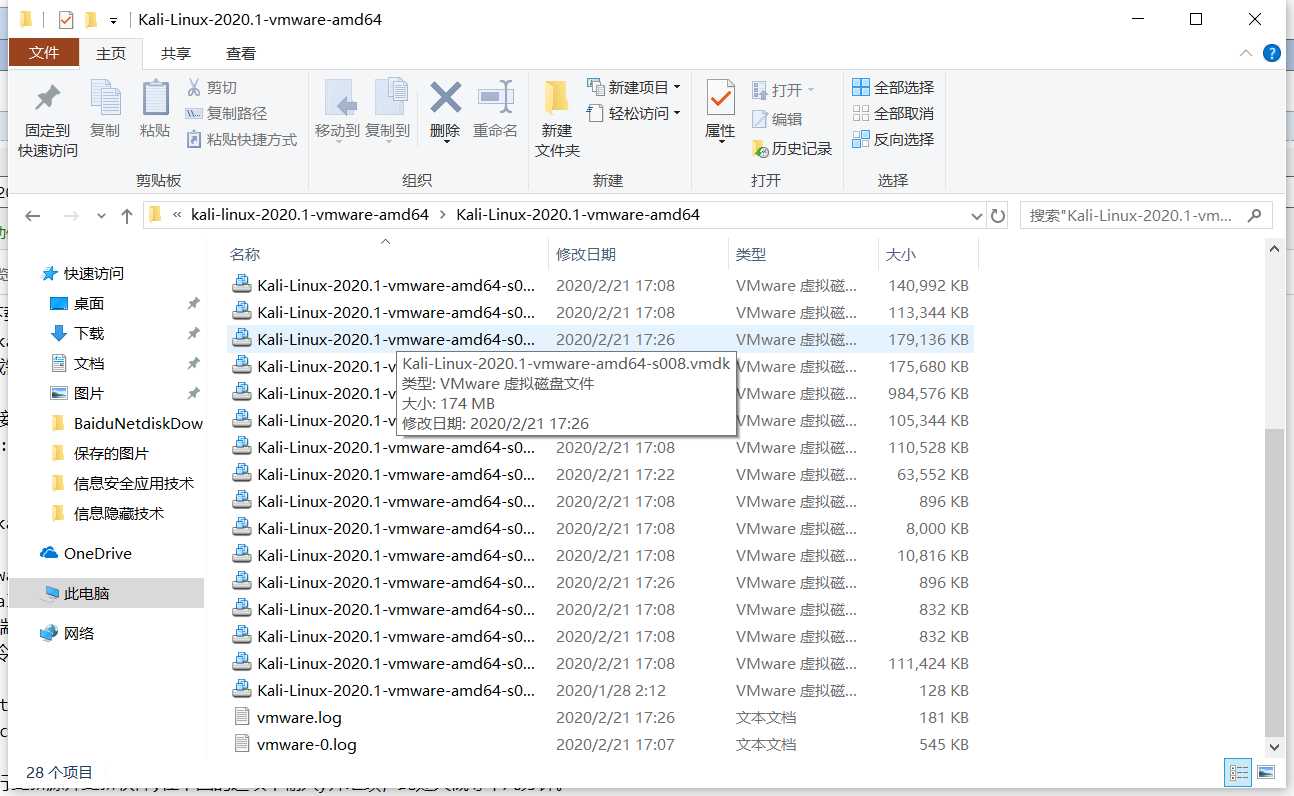The width and height of the screenshot is (1294, 796).
Task: Open History (历史记录) in ribbon
Action: point(792,148)
